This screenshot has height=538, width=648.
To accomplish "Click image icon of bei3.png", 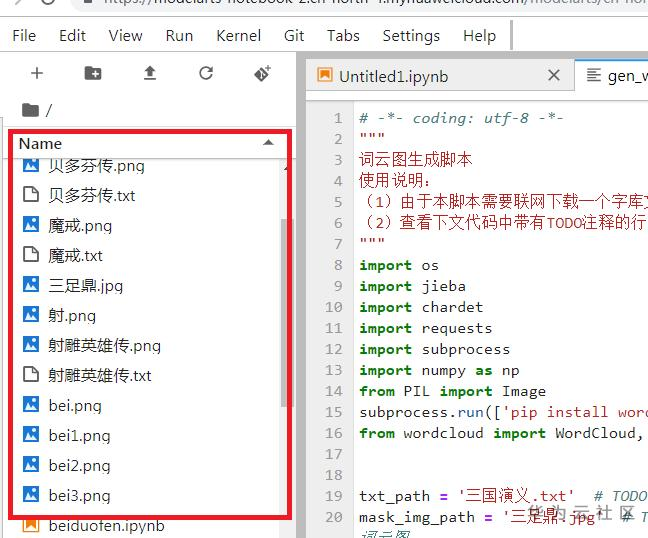I will (31, 494).
